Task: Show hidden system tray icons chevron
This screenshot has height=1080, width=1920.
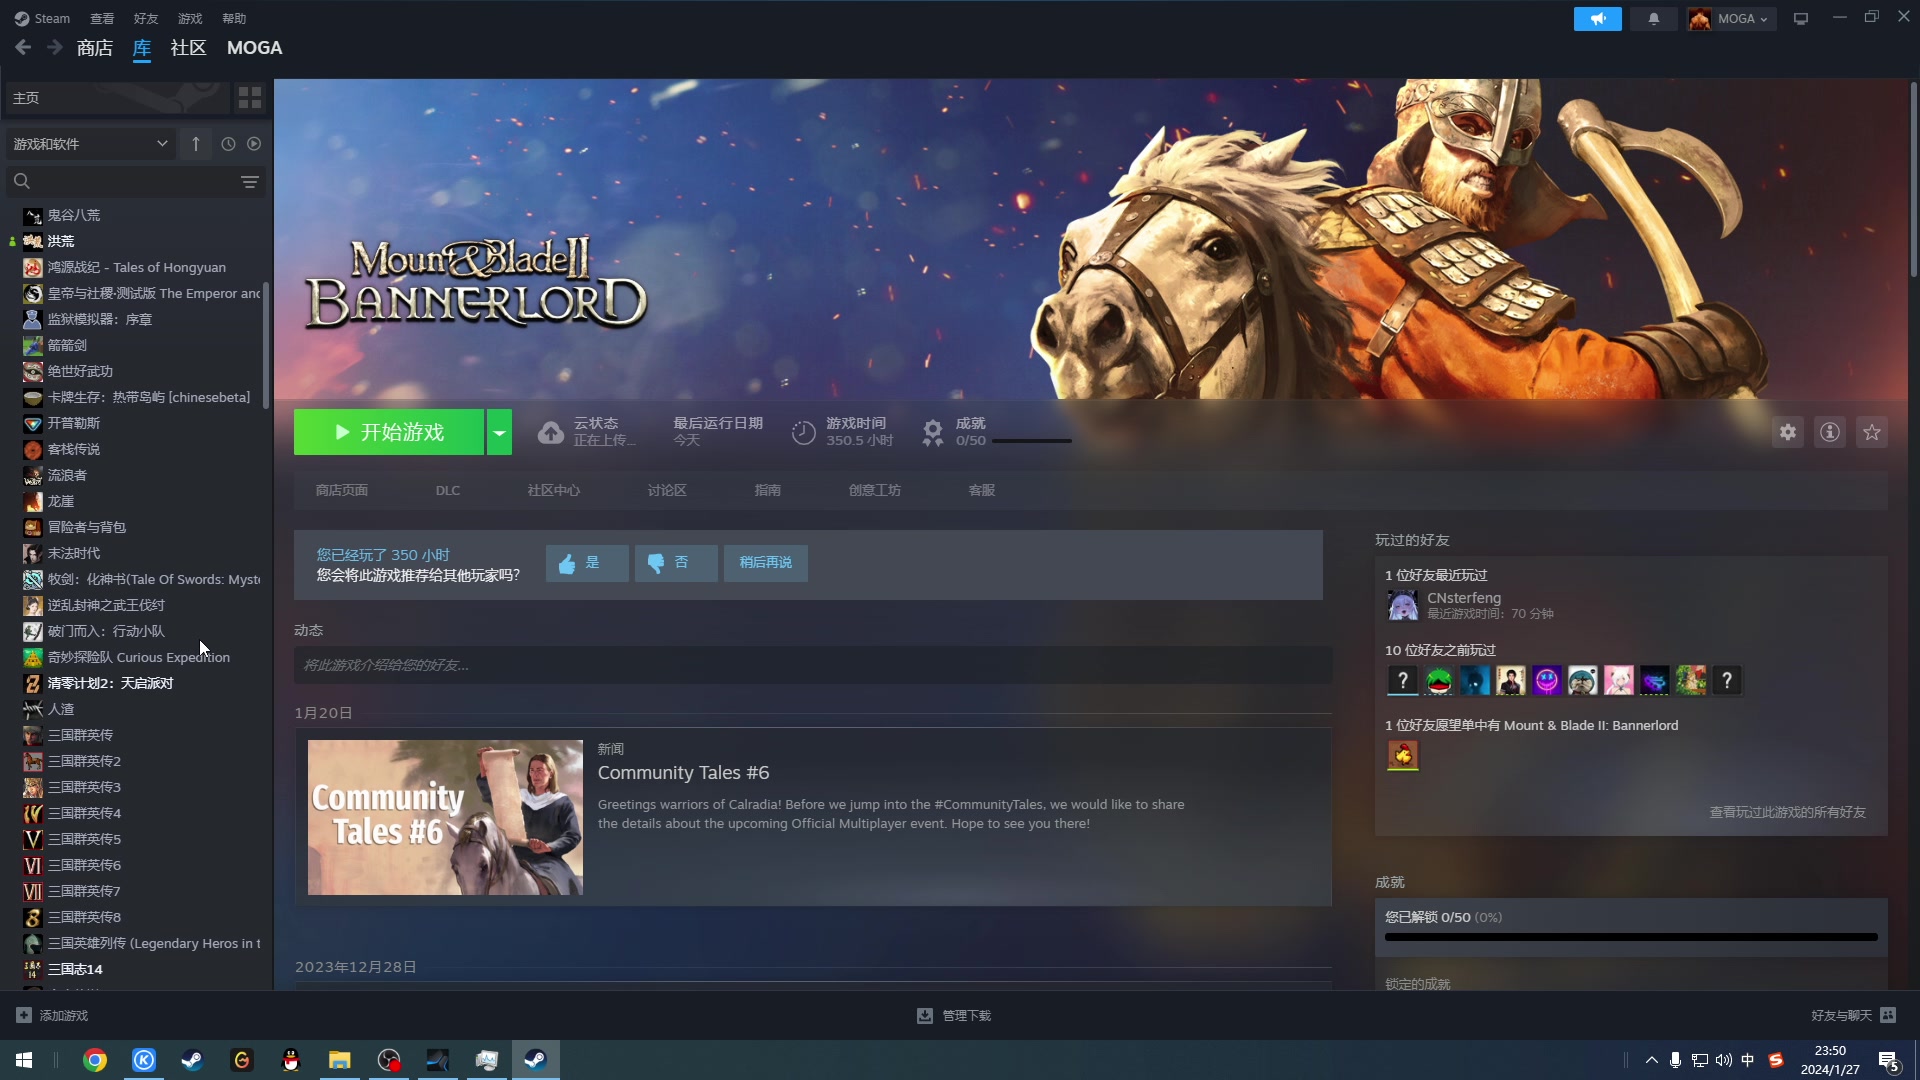Action: (1651, 1060)
